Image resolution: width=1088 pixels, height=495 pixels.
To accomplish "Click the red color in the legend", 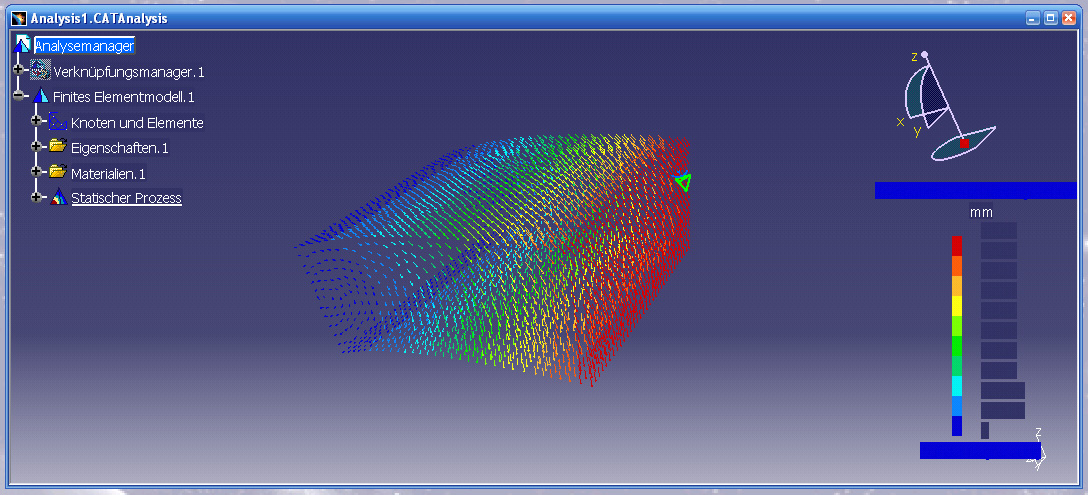I will pyautogui.click(x=957, y=246).
